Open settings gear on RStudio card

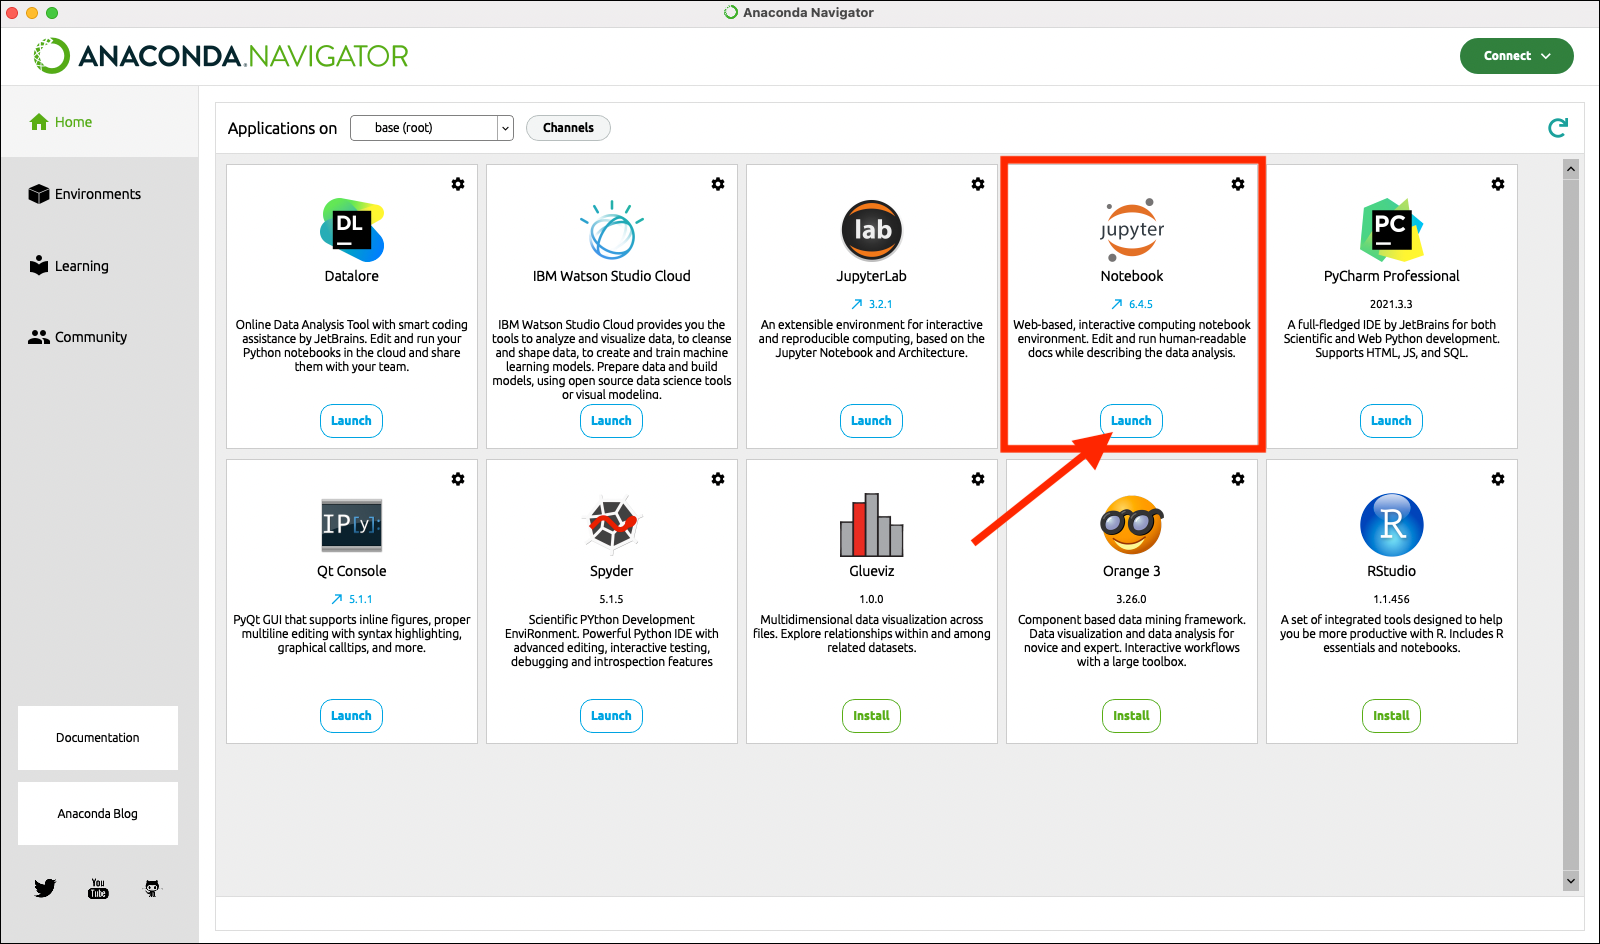click(x=1498, y=479)
